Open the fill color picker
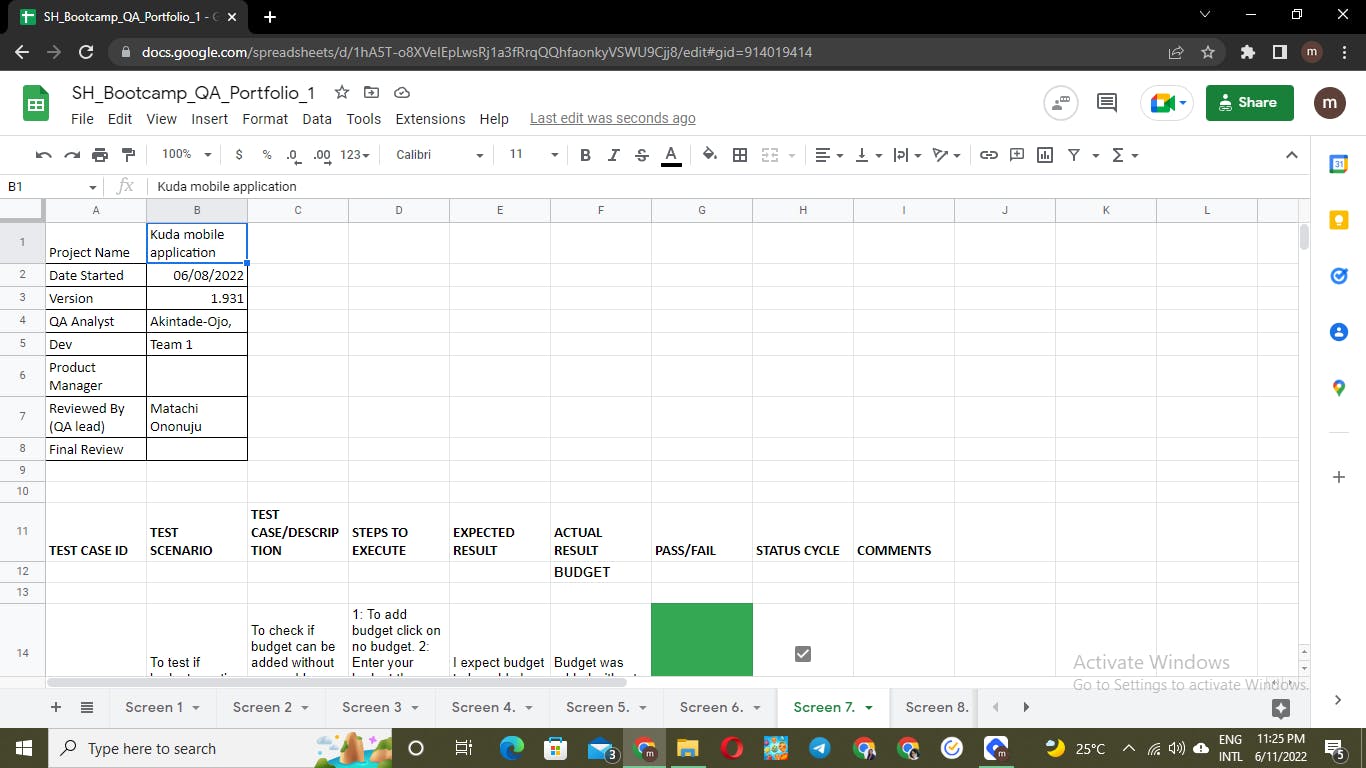The width and height of the screenshot is (1366, 768). pos(710,155)
